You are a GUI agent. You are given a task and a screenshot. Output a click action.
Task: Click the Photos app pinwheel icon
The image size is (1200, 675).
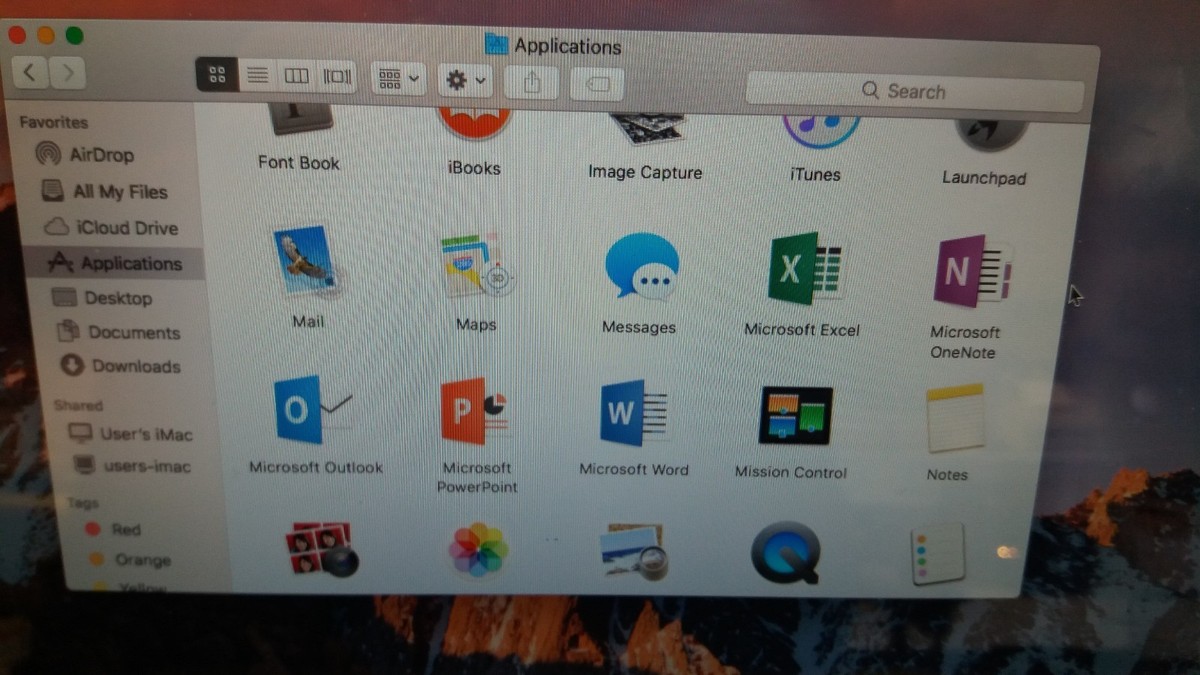[x=478, y=549]
